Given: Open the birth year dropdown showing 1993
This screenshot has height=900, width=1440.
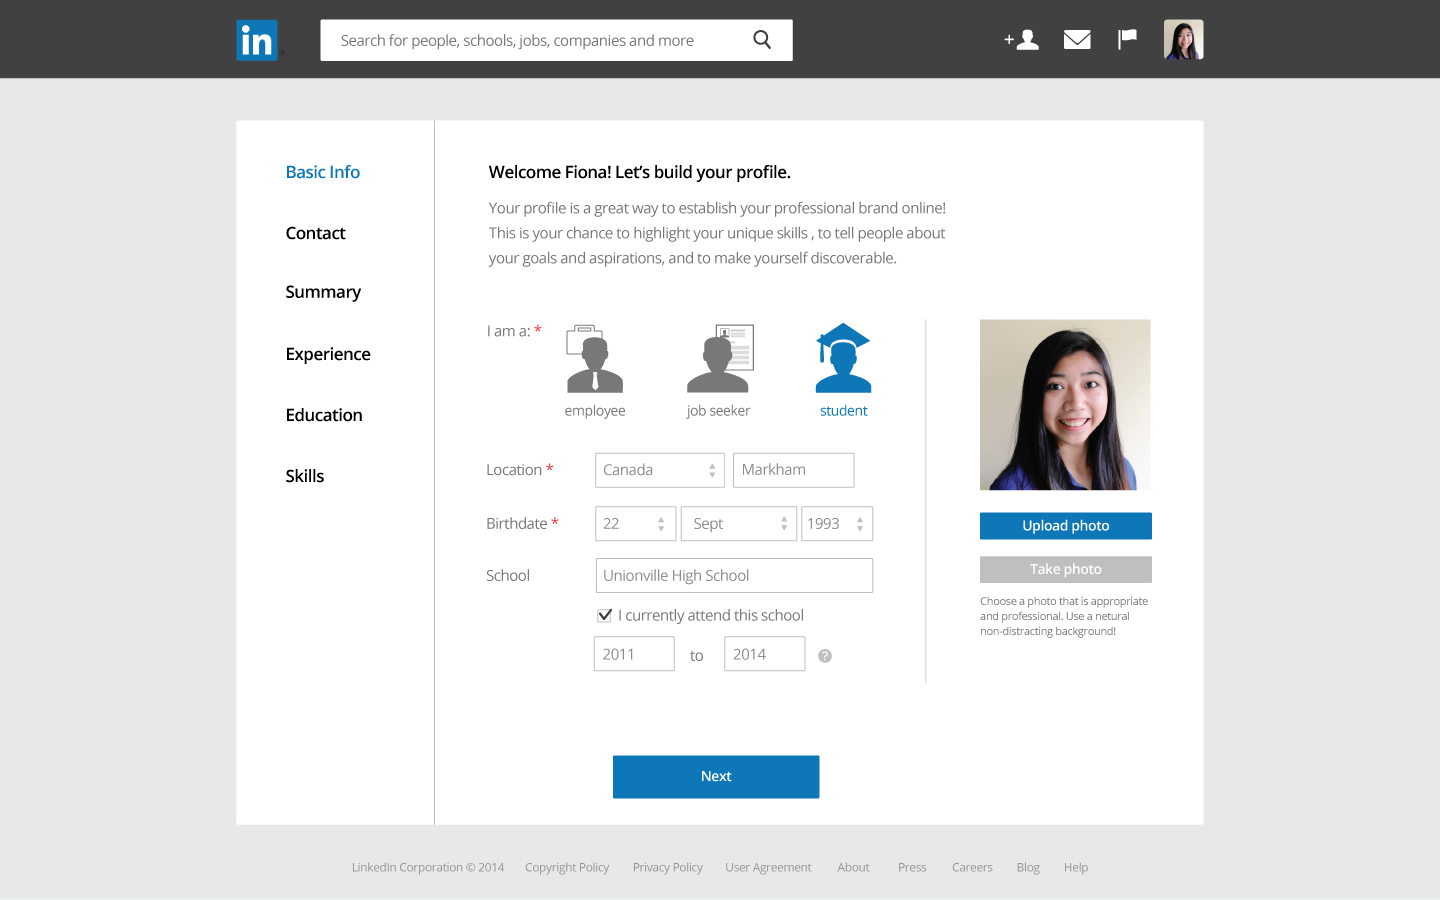Looking at the screenshot, I should click(x=837, y=524).
